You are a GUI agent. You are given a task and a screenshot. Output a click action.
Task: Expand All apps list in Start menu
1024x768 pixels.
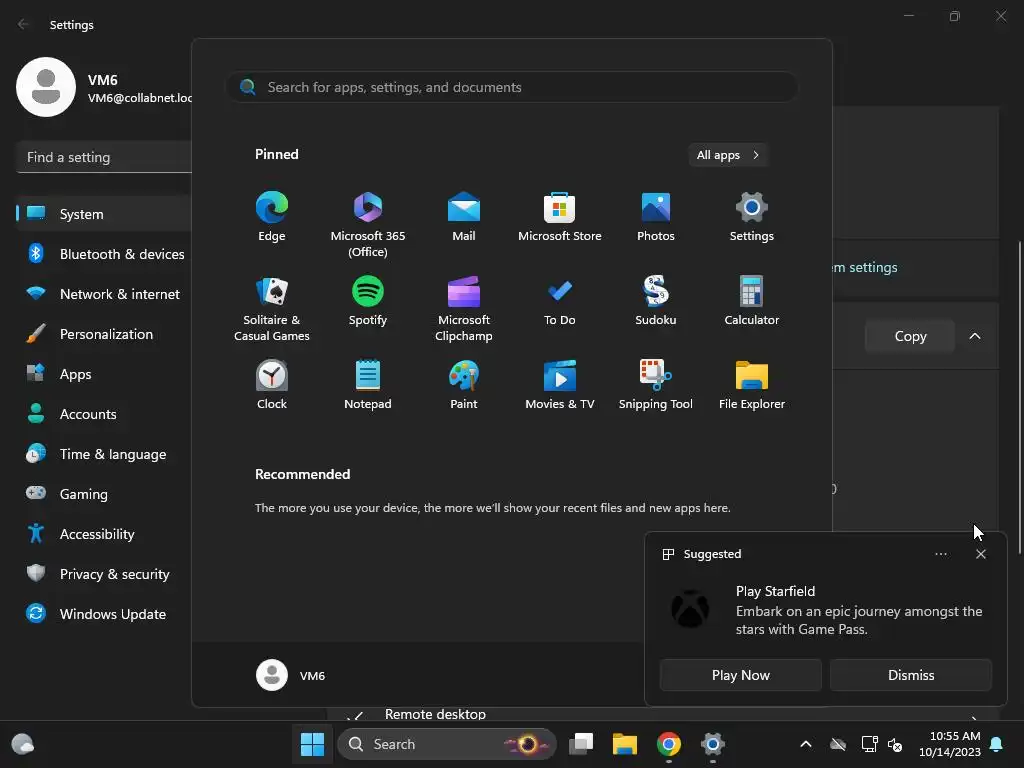coord(728,155)
